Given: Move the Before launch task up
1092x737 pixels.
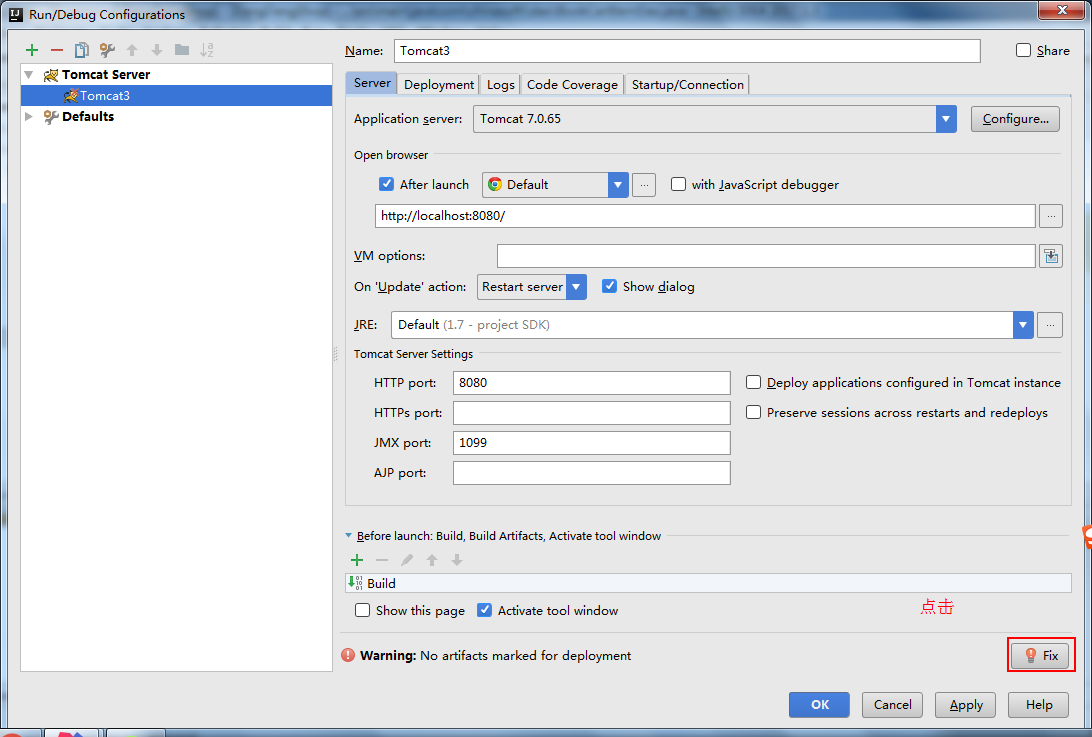Looking at the screenshot, I should tap(432, 560).
